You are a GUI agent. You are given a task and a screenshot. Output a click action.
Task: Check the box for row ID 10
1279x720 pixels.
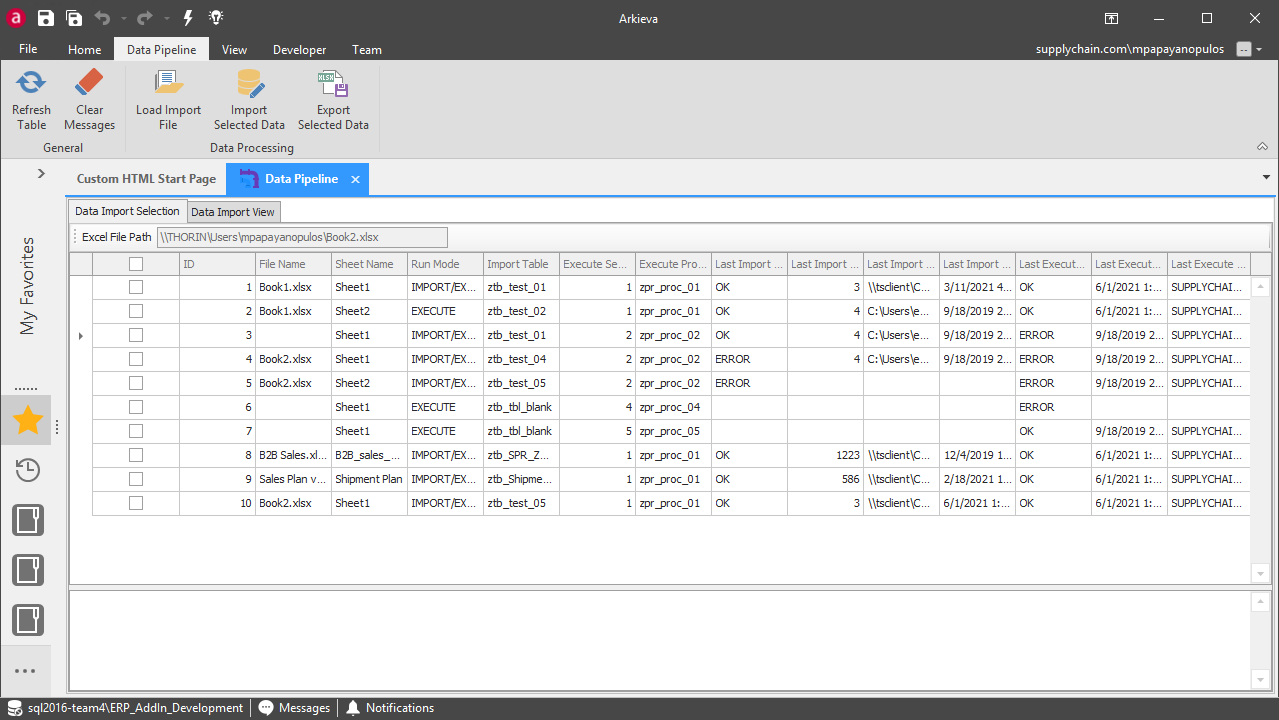(x=136, y=503)
